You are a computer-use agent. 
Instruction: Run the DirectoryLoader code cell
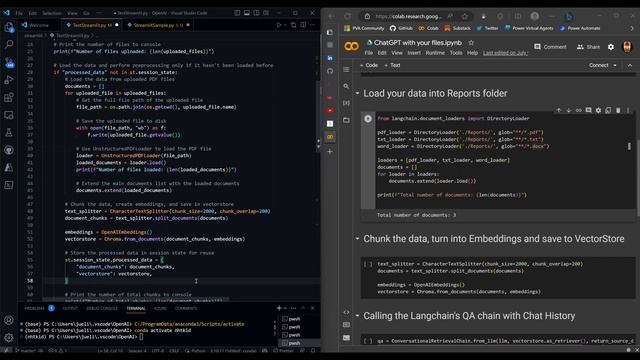click(368, 119)
